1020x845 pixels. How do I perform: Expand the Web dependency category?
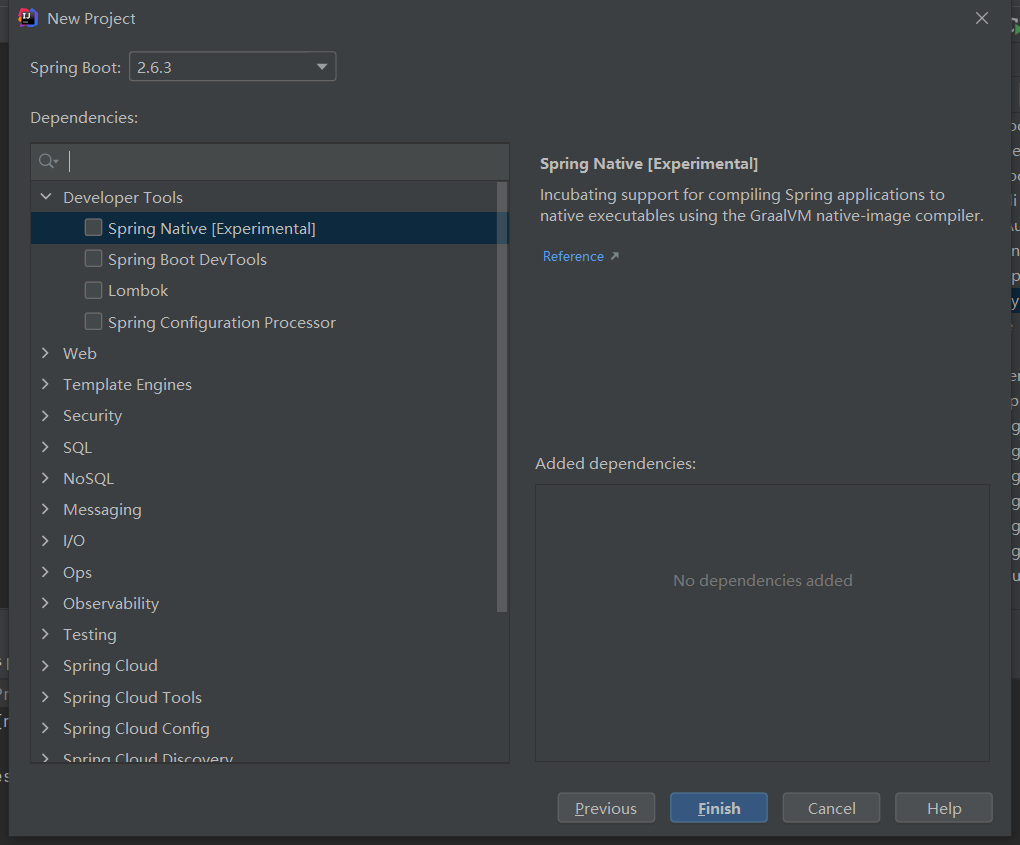pos(45,353)
